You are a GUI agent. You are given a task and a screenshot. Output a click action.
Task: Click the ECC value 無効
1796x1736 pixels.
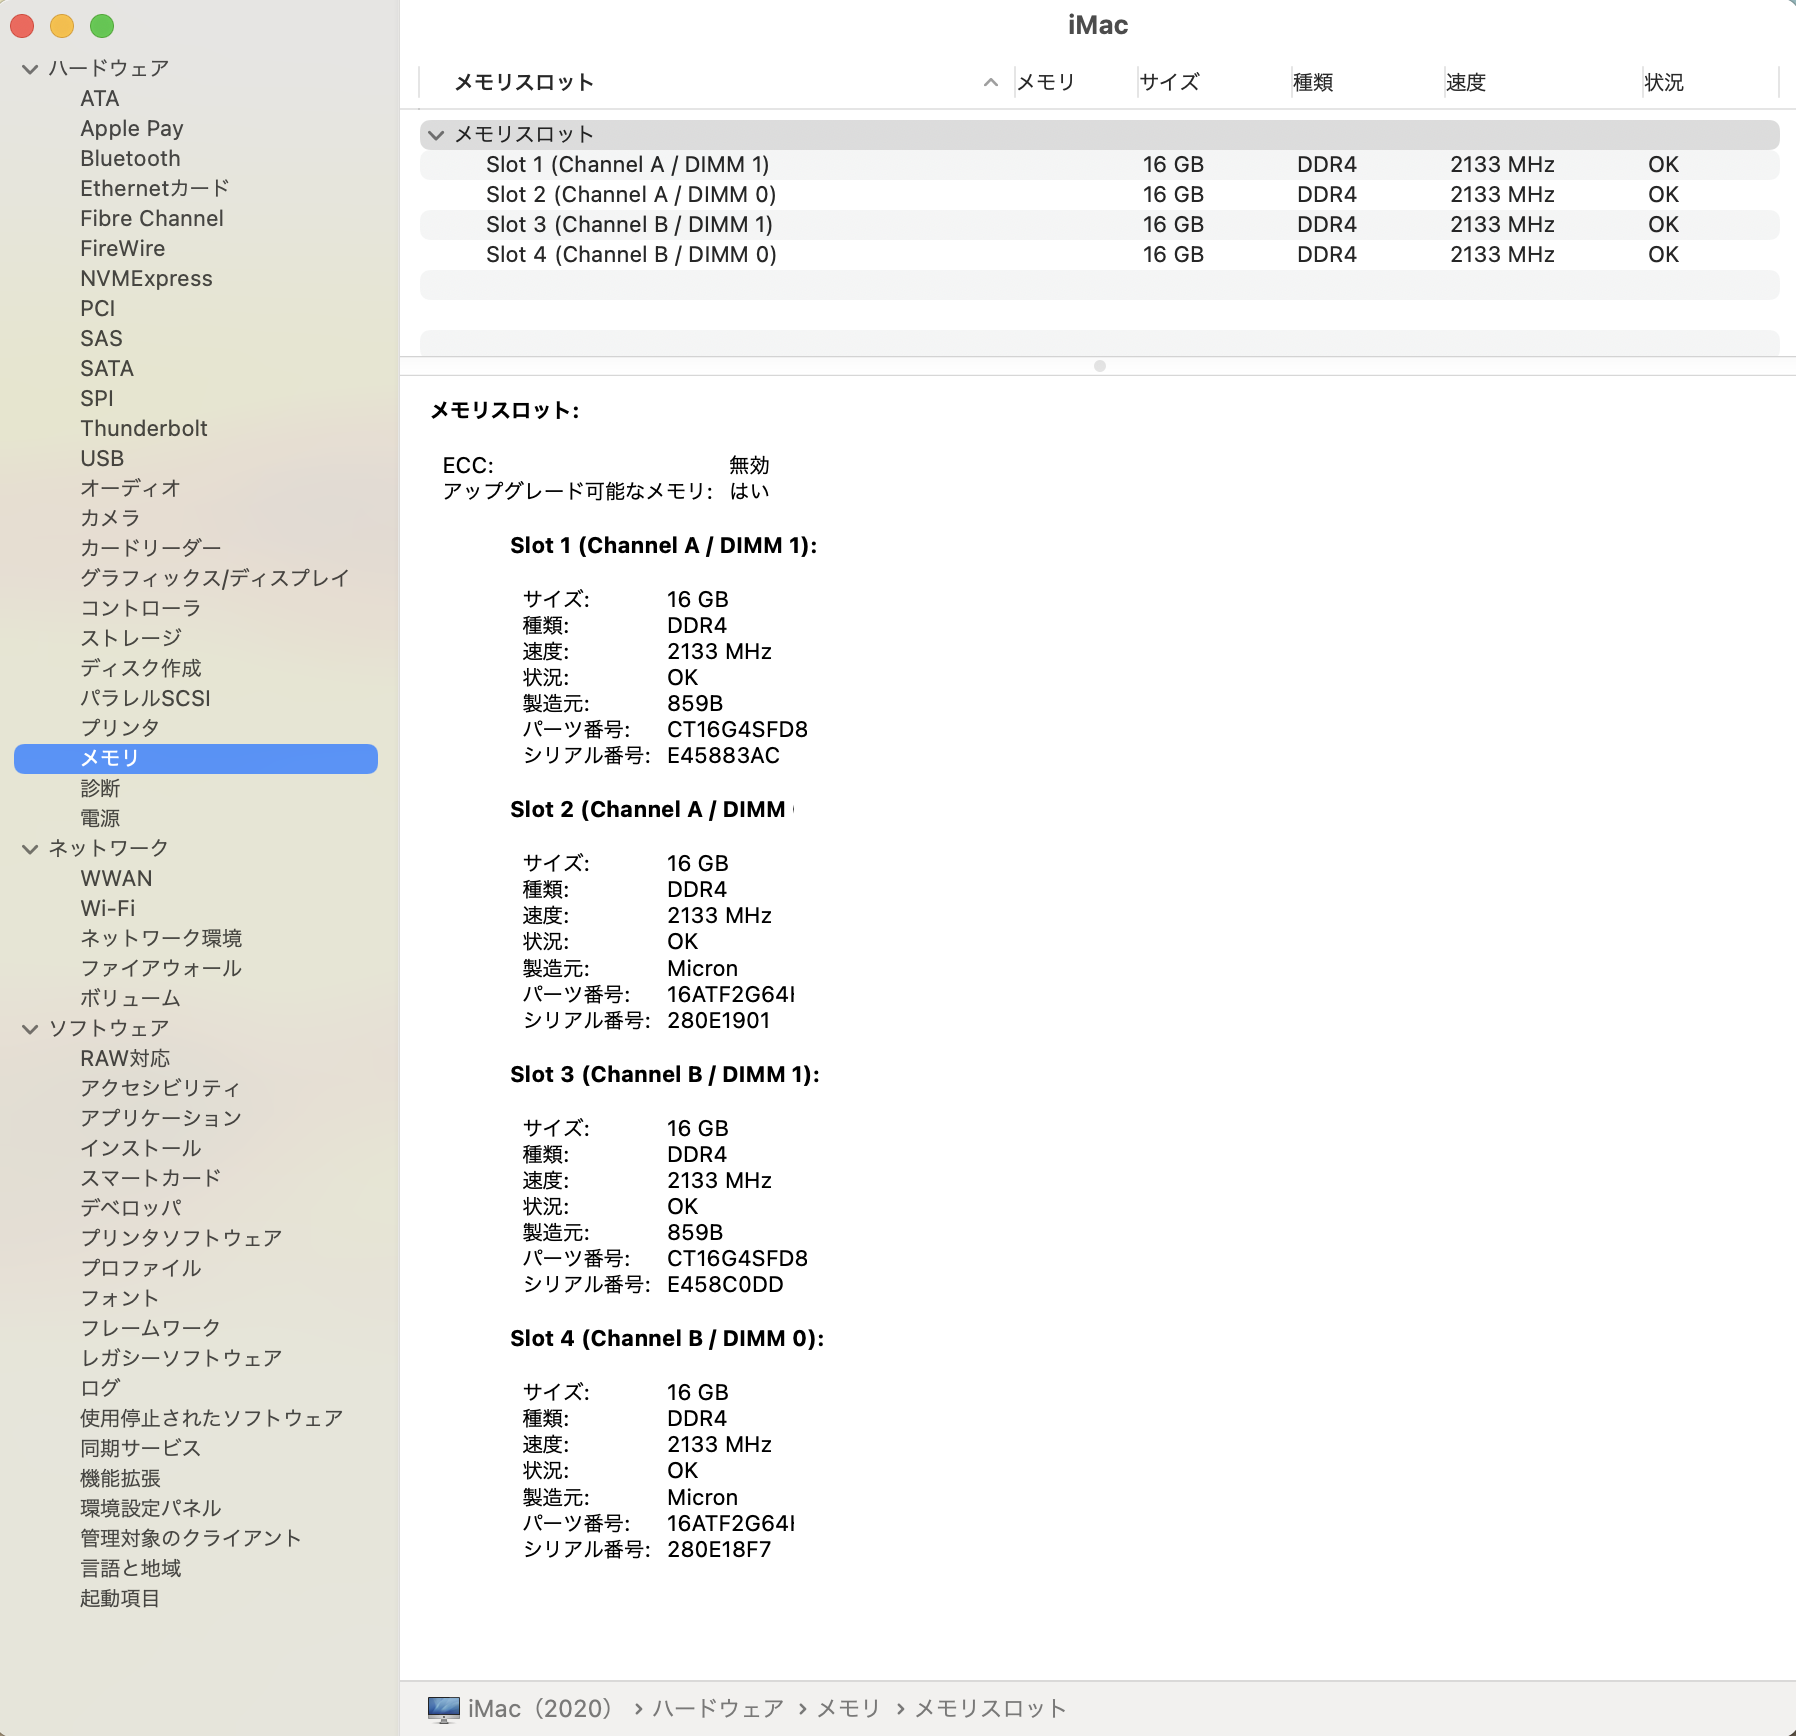point(750,465)
